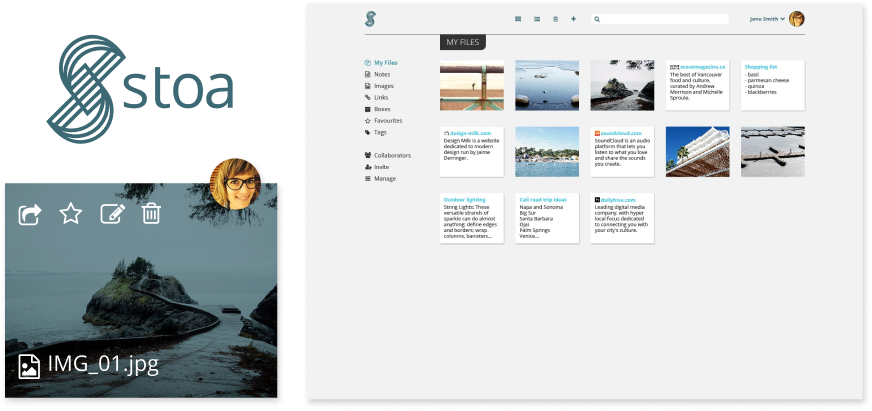Image resolution: width=872 pixels, height=411 pixels.
Task: Click the search input field
Action: pos(660,19)
